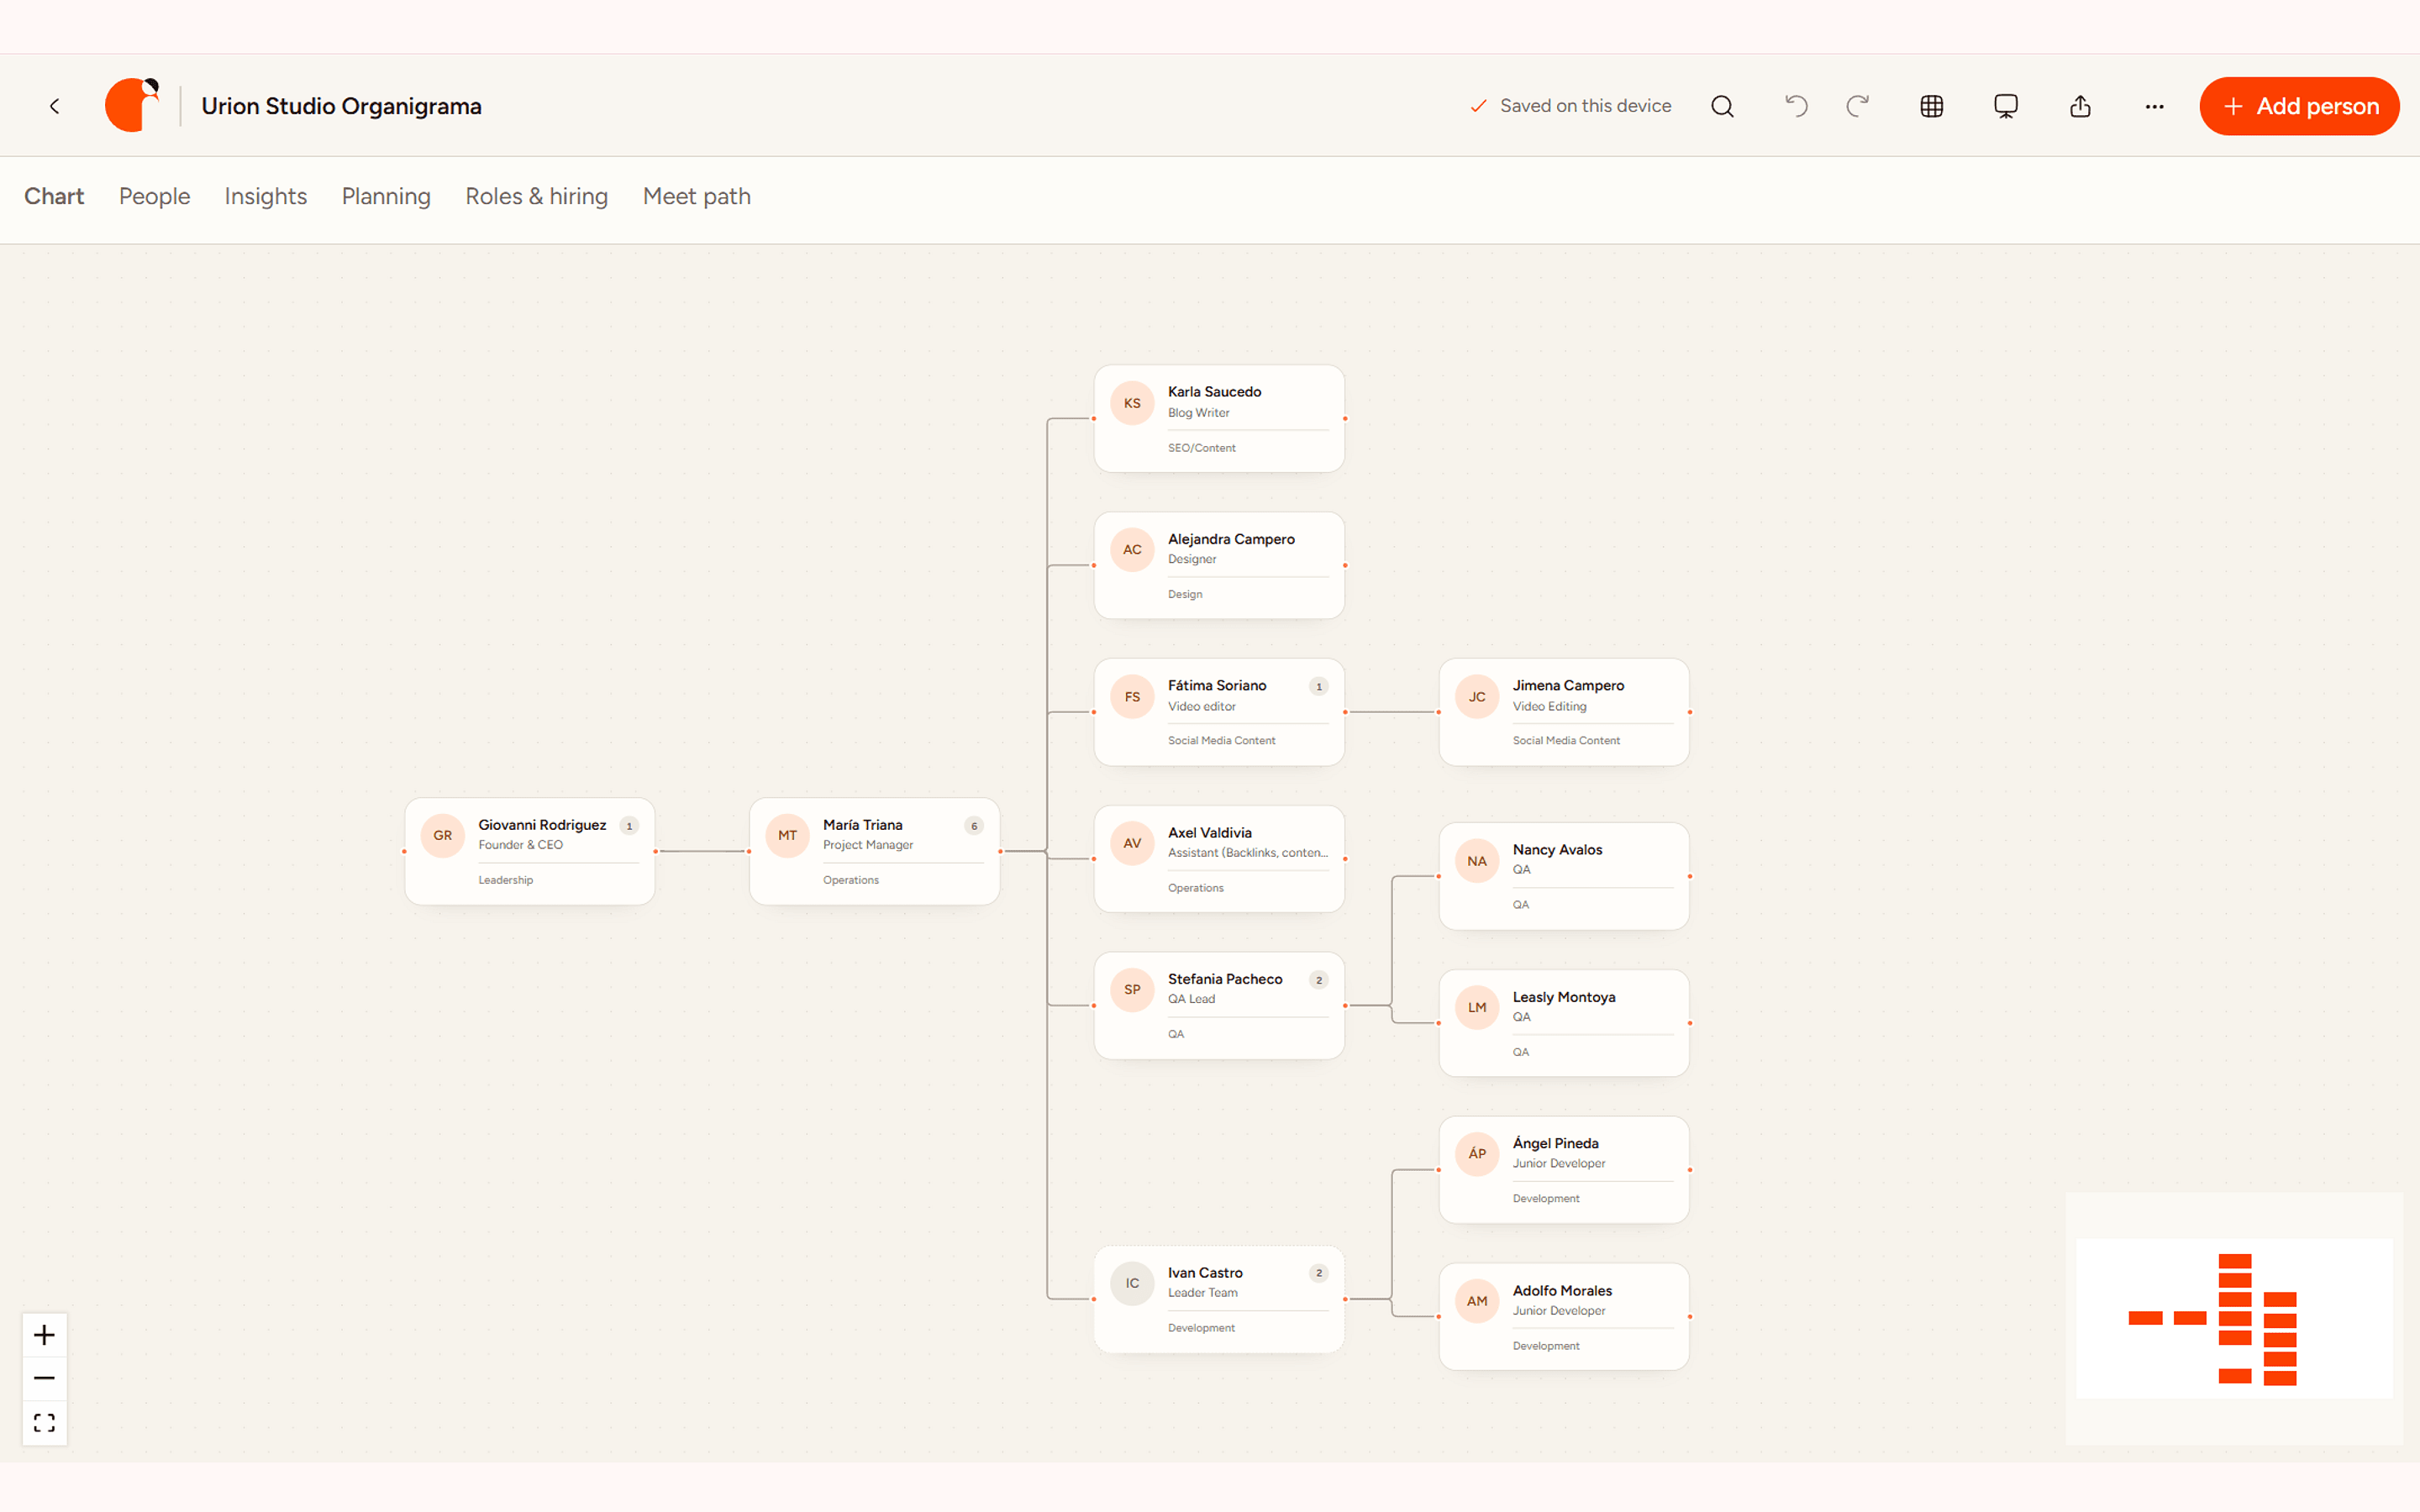Select the AV avatar of Axel Valdivia
The height and width of the screenshot is (1512, 2420).
tap(1132, 843)
